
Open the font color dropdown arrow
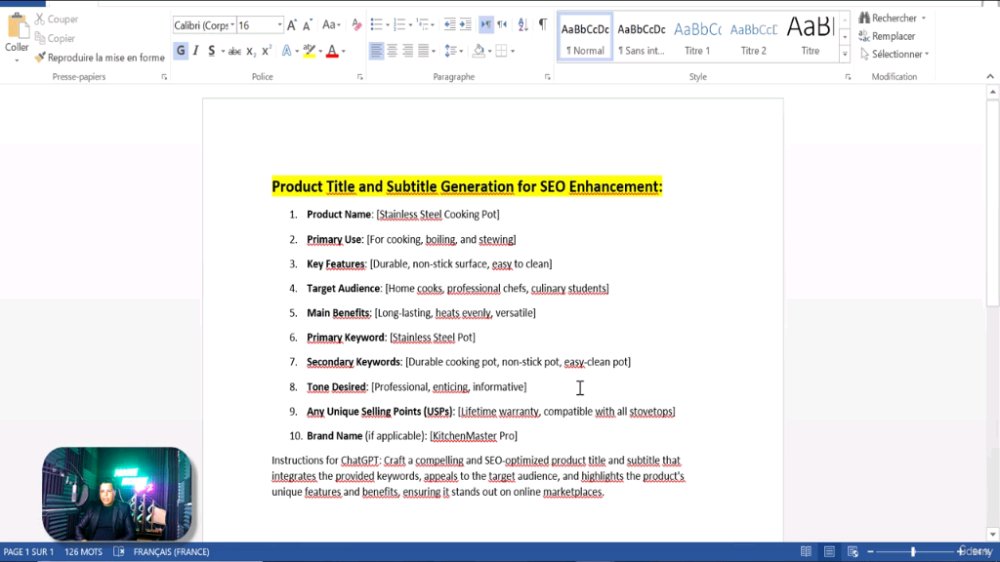point(343,51)
